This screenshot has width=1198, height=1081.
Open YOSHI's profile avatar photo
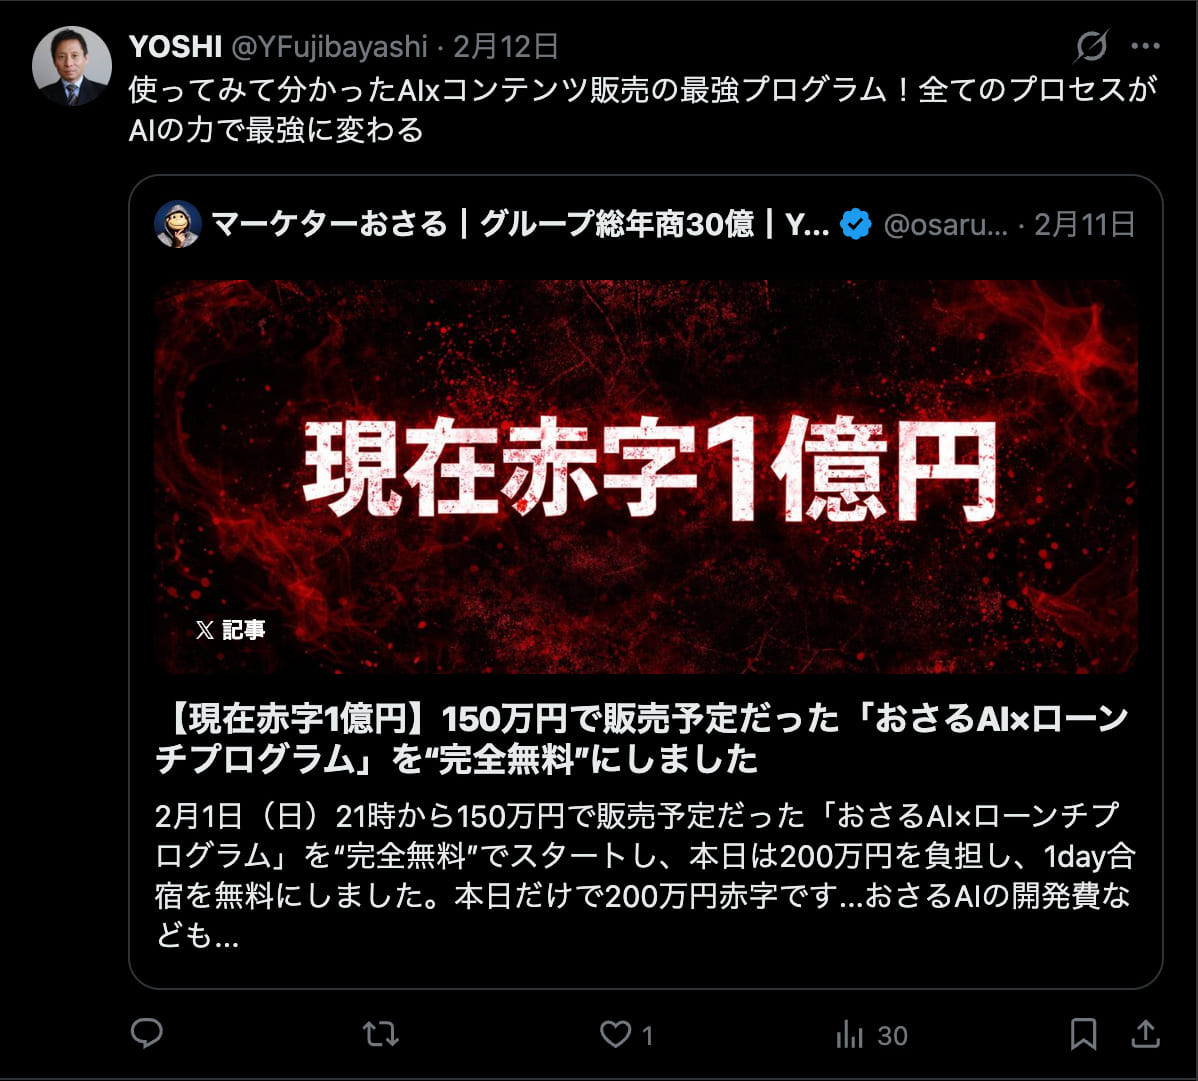coord(72,66)
